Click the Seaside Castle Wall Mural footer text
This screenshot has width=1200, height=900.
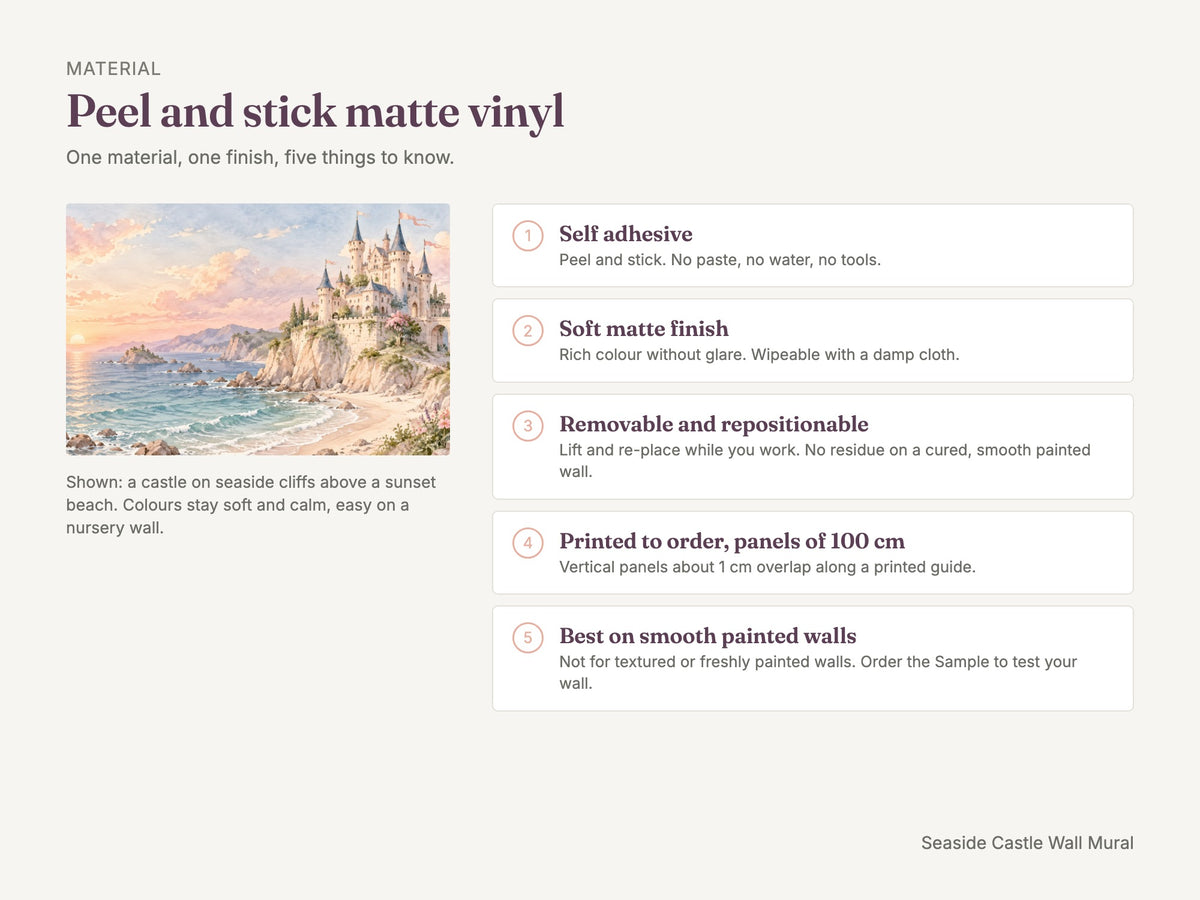tap(1027, 843)
